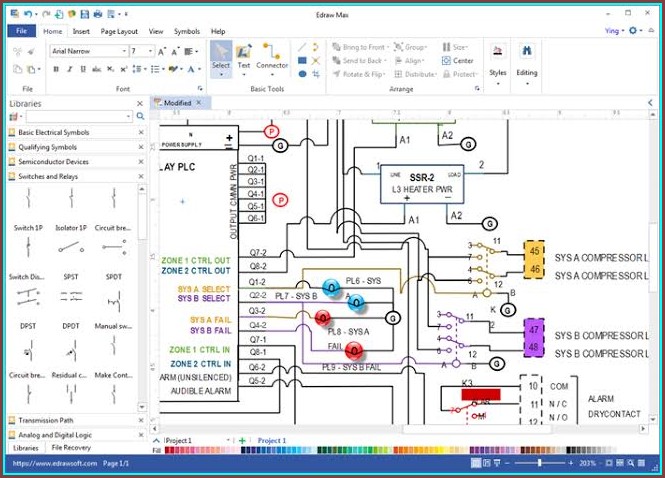Image resolution: width=665 pixels, height=478 pixels.
Task: Switch to the Symbols tab
Action: click(187, 31)
